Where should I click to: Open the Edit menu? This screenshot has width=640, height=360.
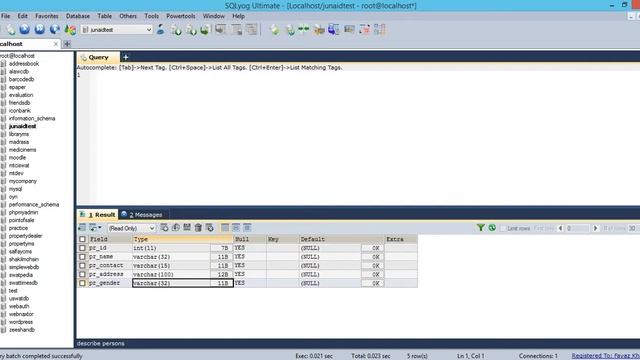pos(22,16)
